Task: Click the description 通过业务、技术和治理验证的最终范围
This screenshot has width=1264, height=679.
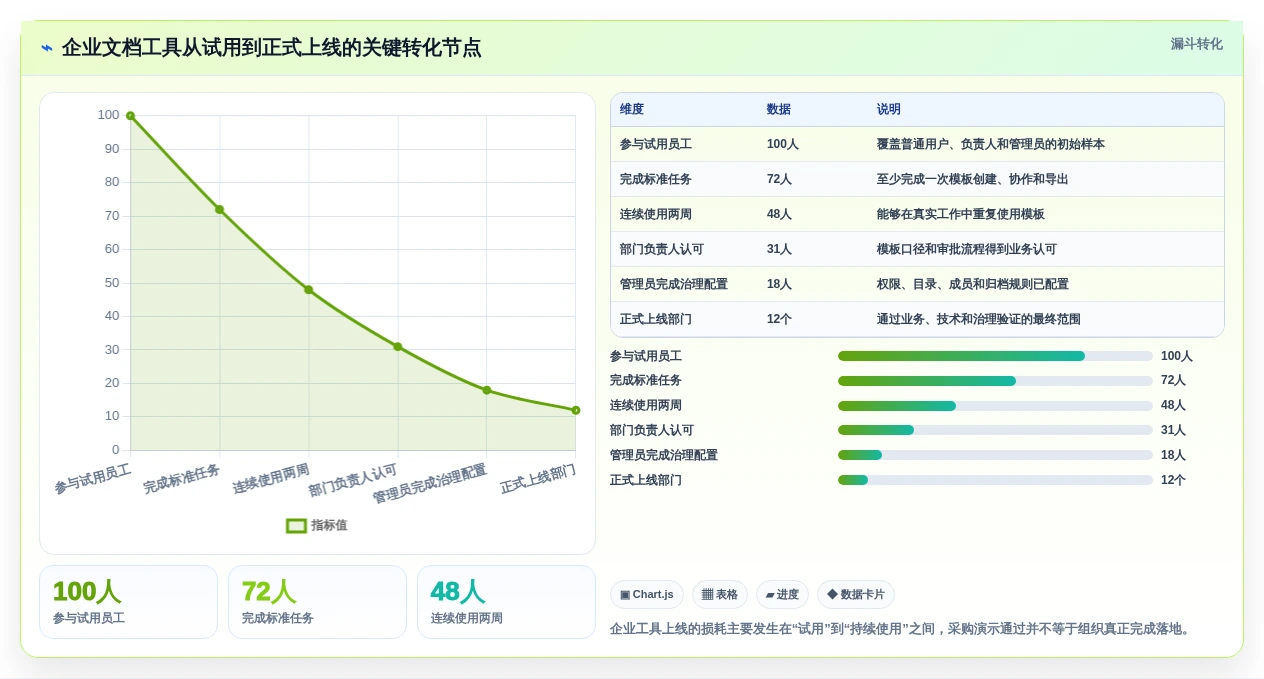Action: pos(979,319)
